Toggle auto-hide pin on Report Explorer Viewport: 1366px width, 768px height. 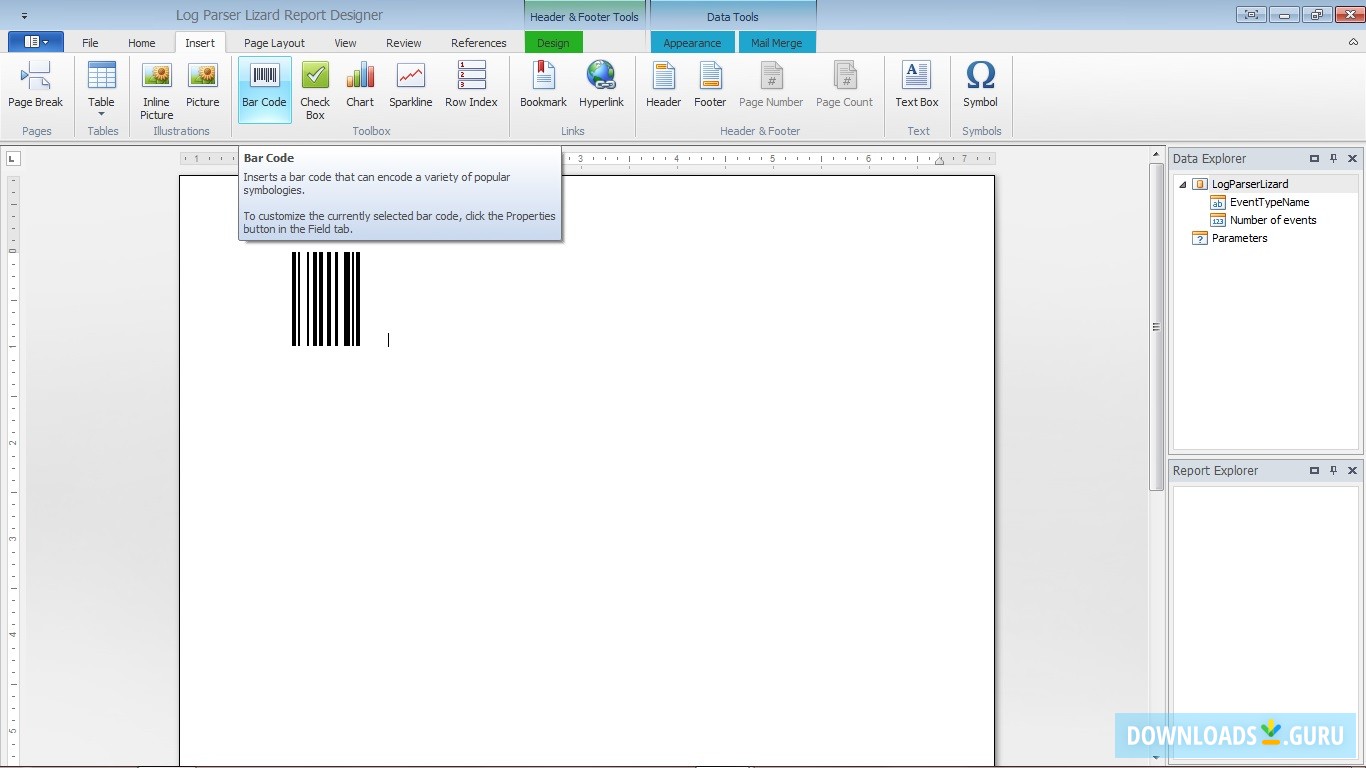(1334, 470)
